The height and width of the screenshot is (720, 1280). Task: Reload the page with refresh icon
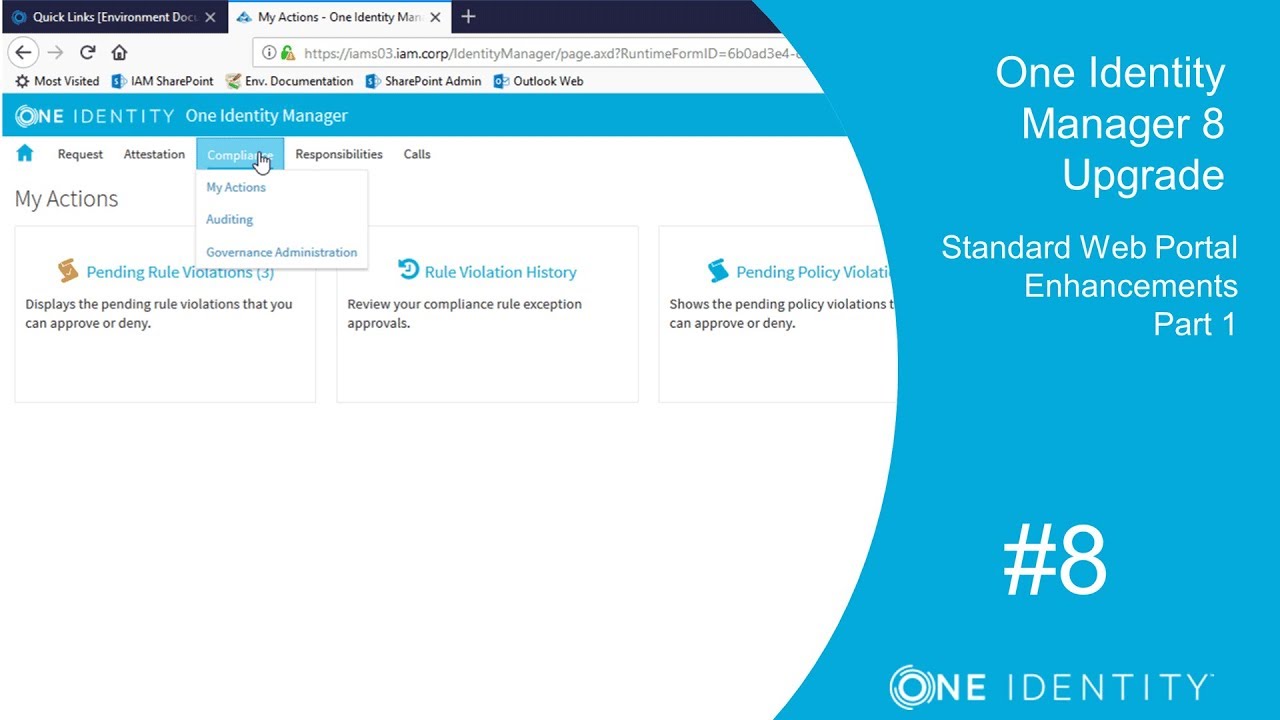[88, 53]
